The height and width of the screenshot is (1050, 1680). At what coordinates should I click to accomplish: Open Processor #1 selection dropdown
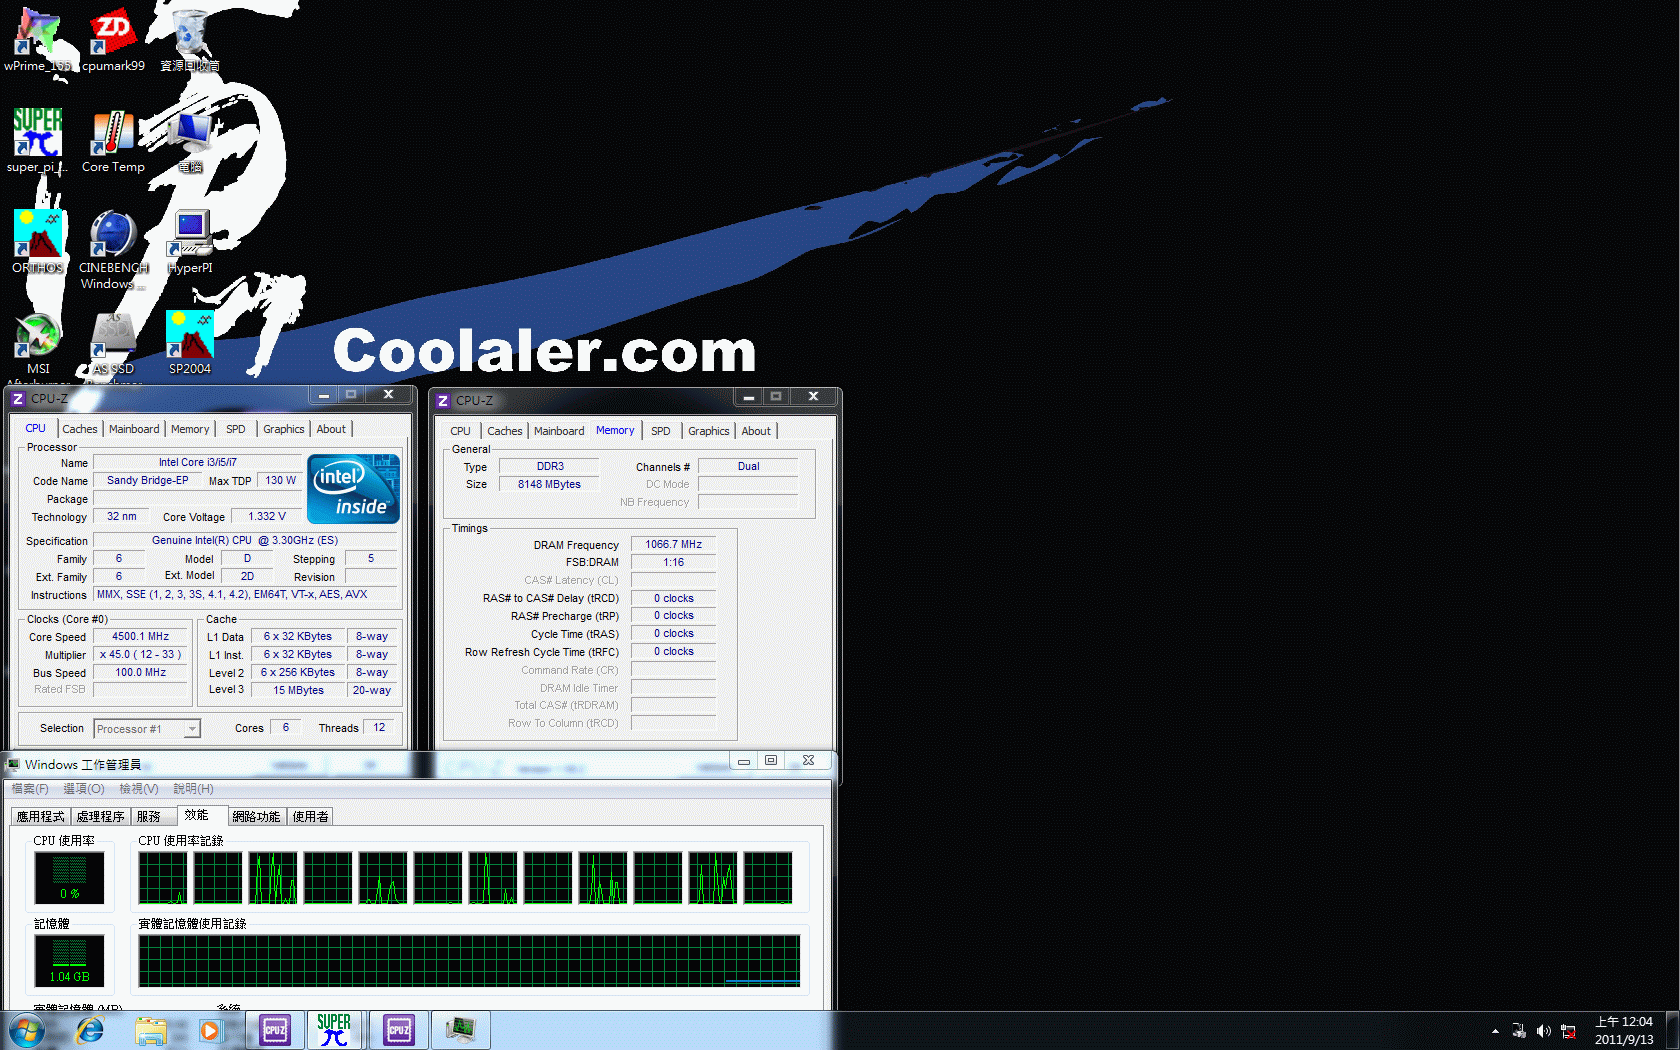point(147,729)
